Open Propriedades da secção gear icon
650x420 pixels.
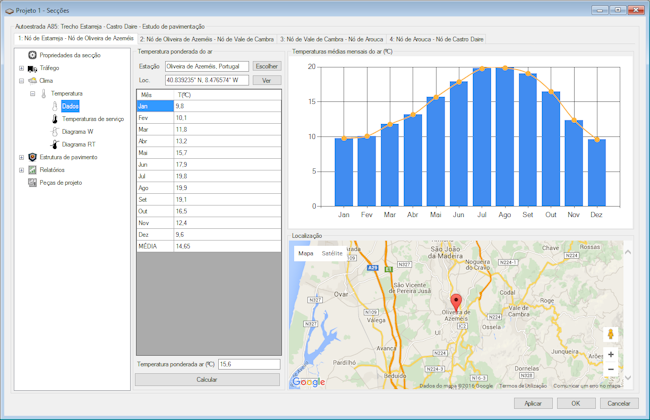point(33,55)
